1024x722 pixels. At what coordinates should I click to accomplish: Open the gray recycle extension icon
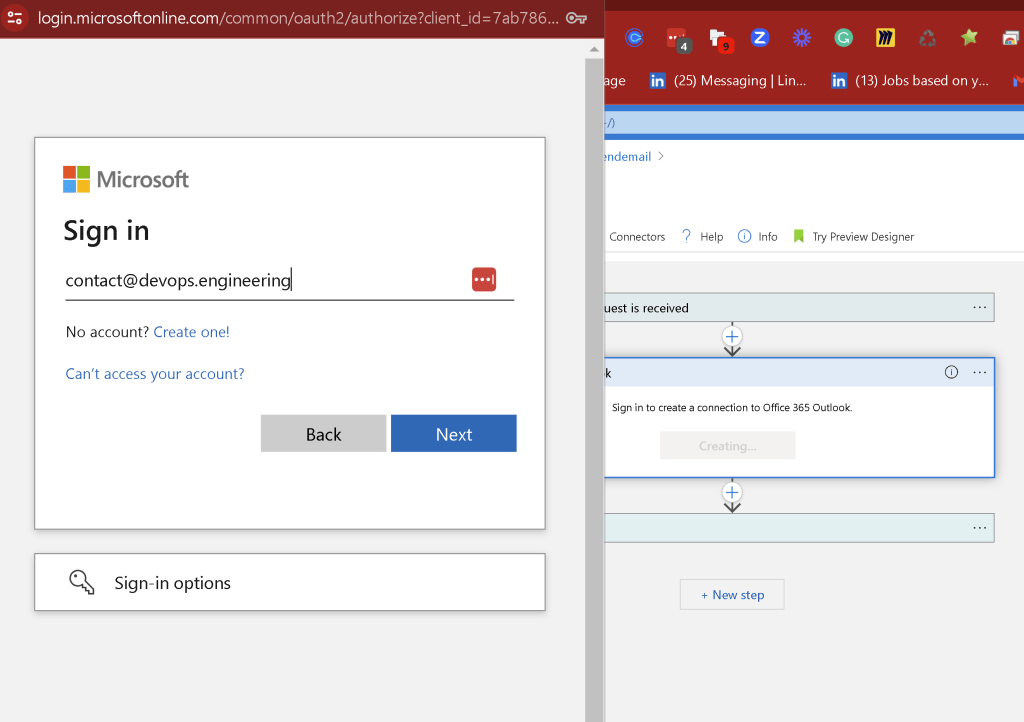pyautogui.click(x=927, y=39)
